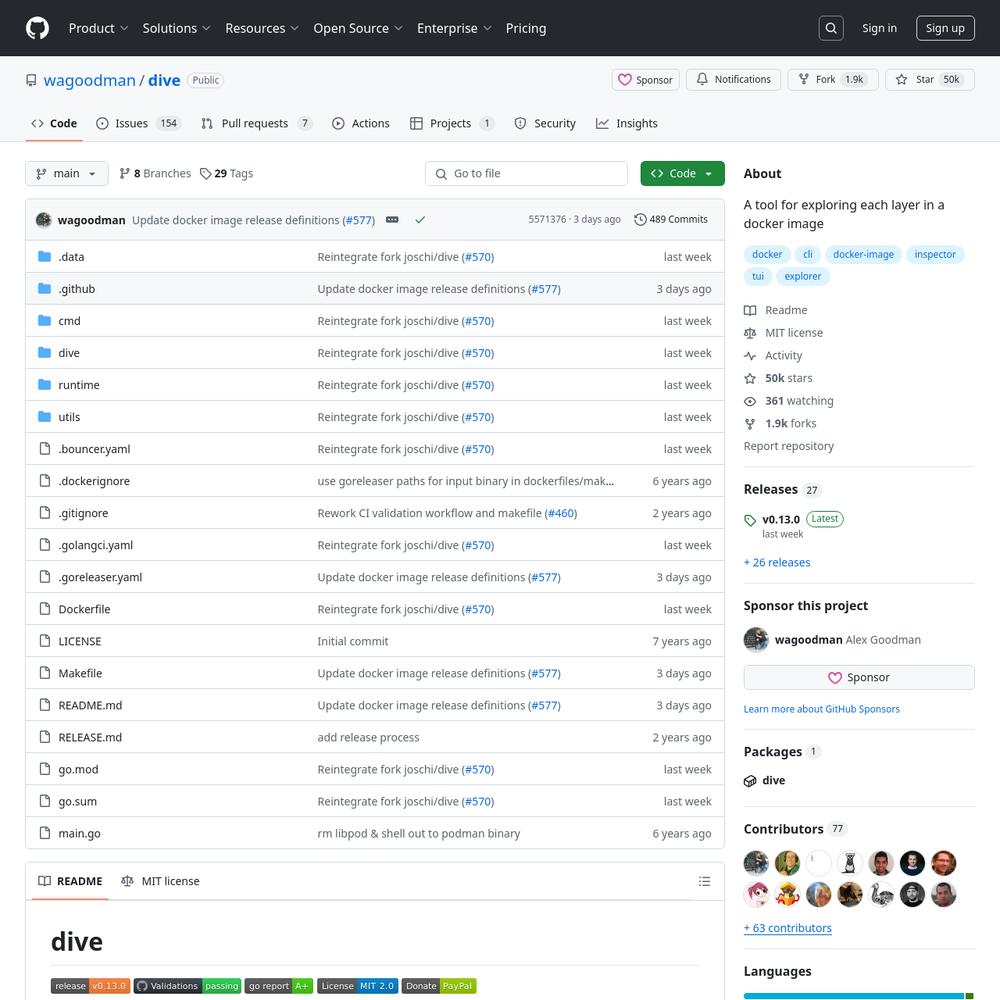The image size is (1000, 1000).
Task: Open the dive package
Action: [x=773, y=781]
